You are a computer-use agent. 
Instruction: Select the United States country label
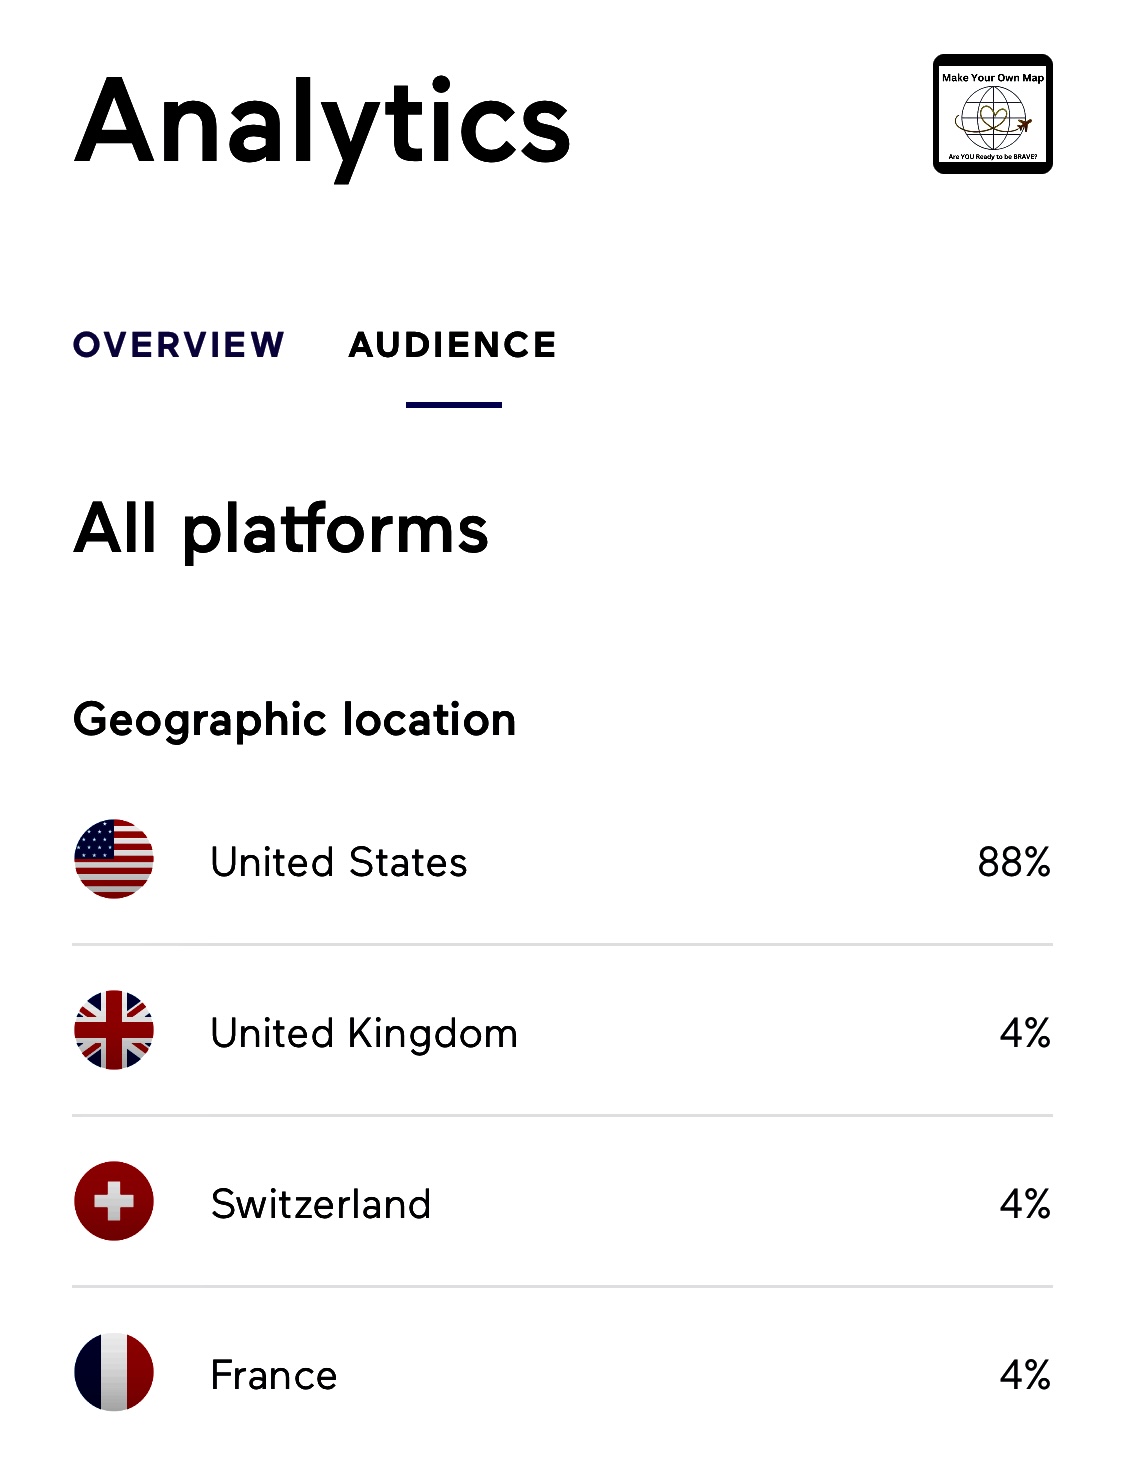pyautogui.click(x=339, y=862)
